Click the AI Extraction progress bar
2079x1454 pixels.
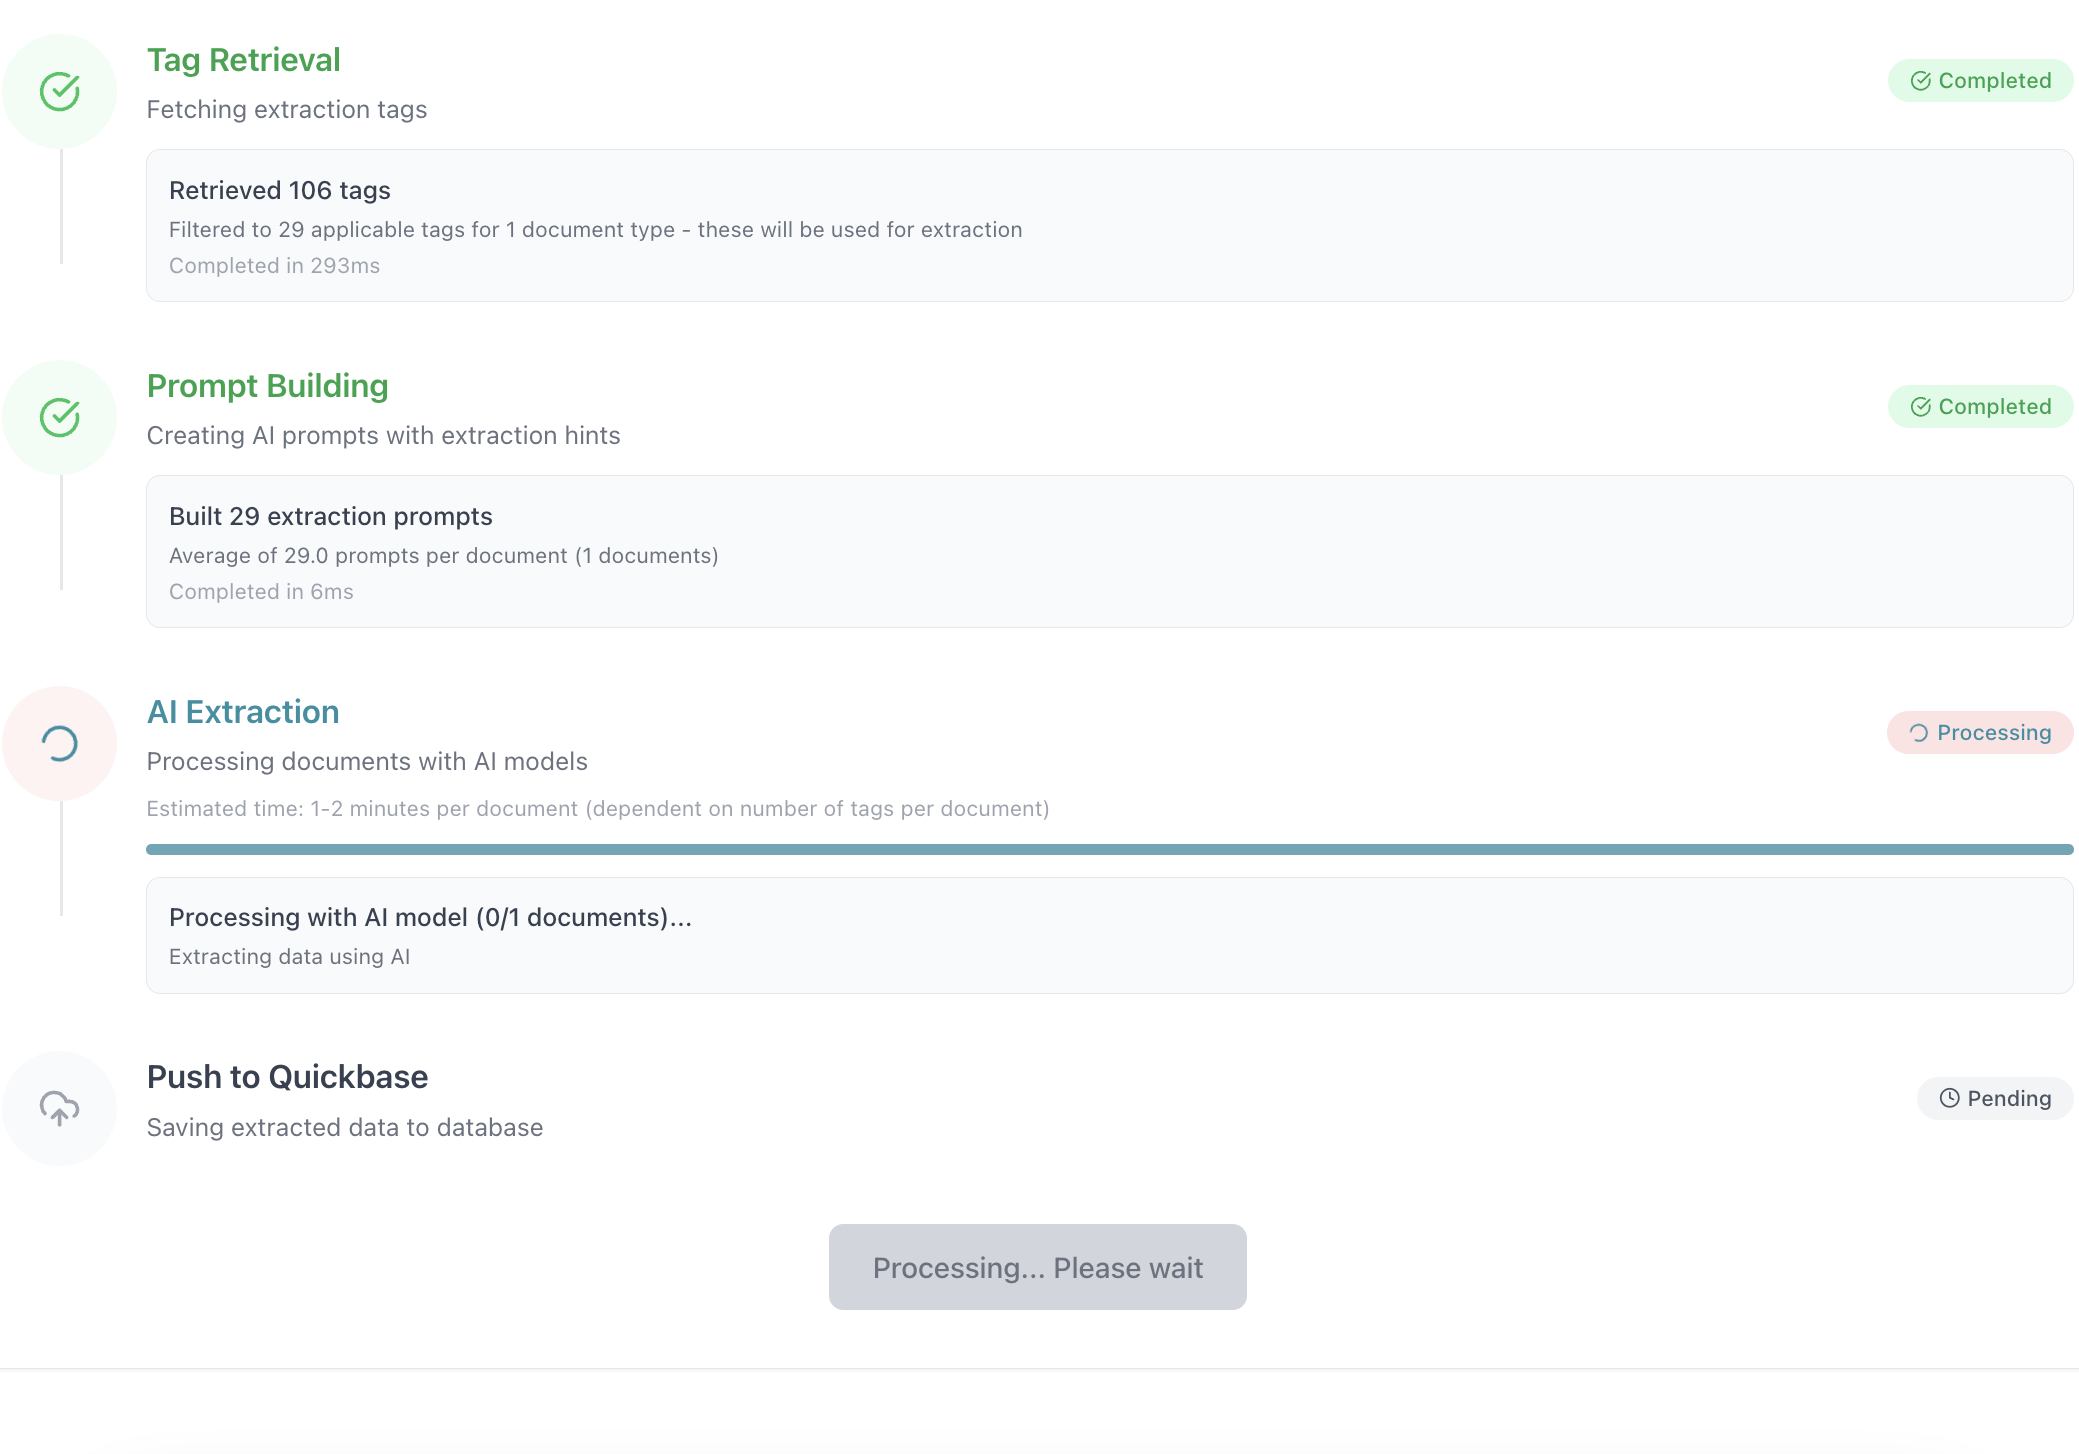pos(1109,850)
